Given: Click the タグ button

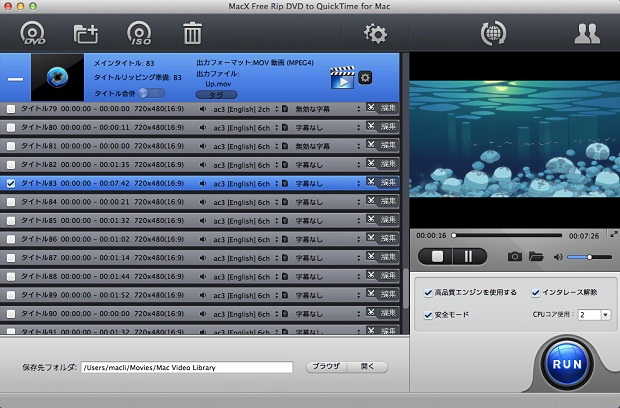Looking at the screenshot, I should coord(216,95).
